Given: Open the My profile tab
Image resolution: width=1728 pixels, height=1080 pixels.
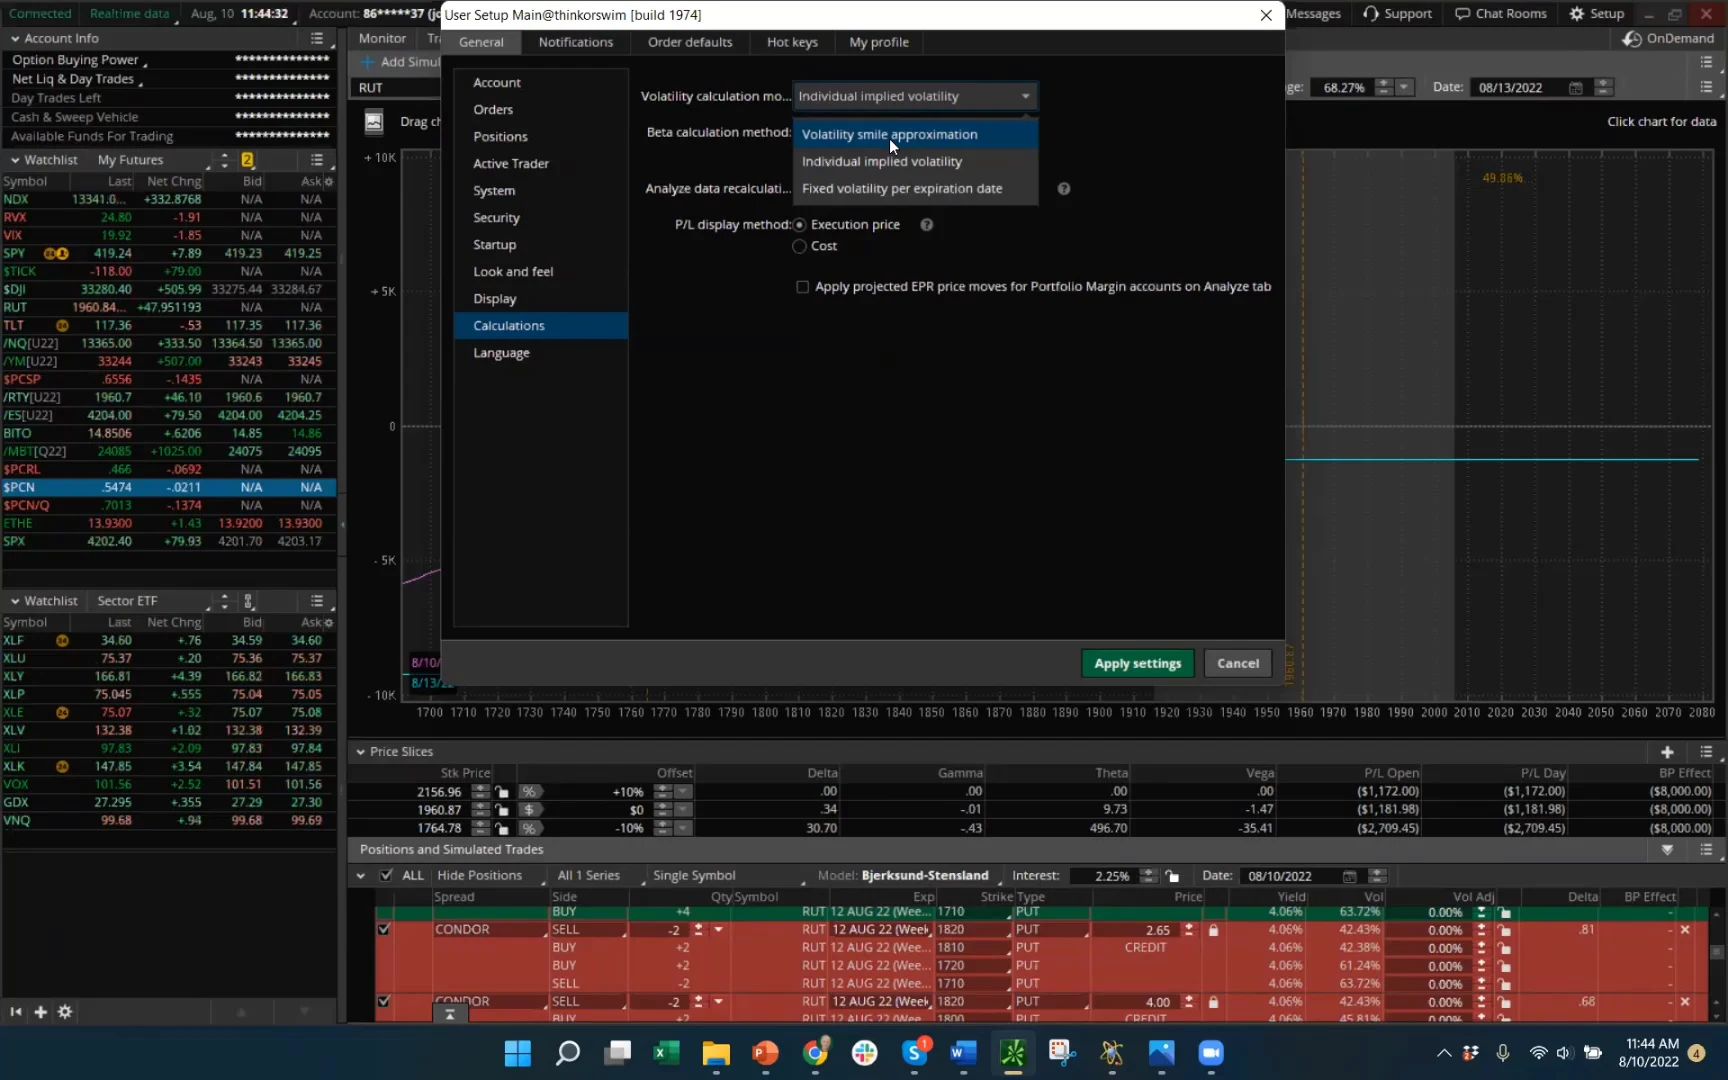Looking at the screenshot, I should tap(879, 42).
